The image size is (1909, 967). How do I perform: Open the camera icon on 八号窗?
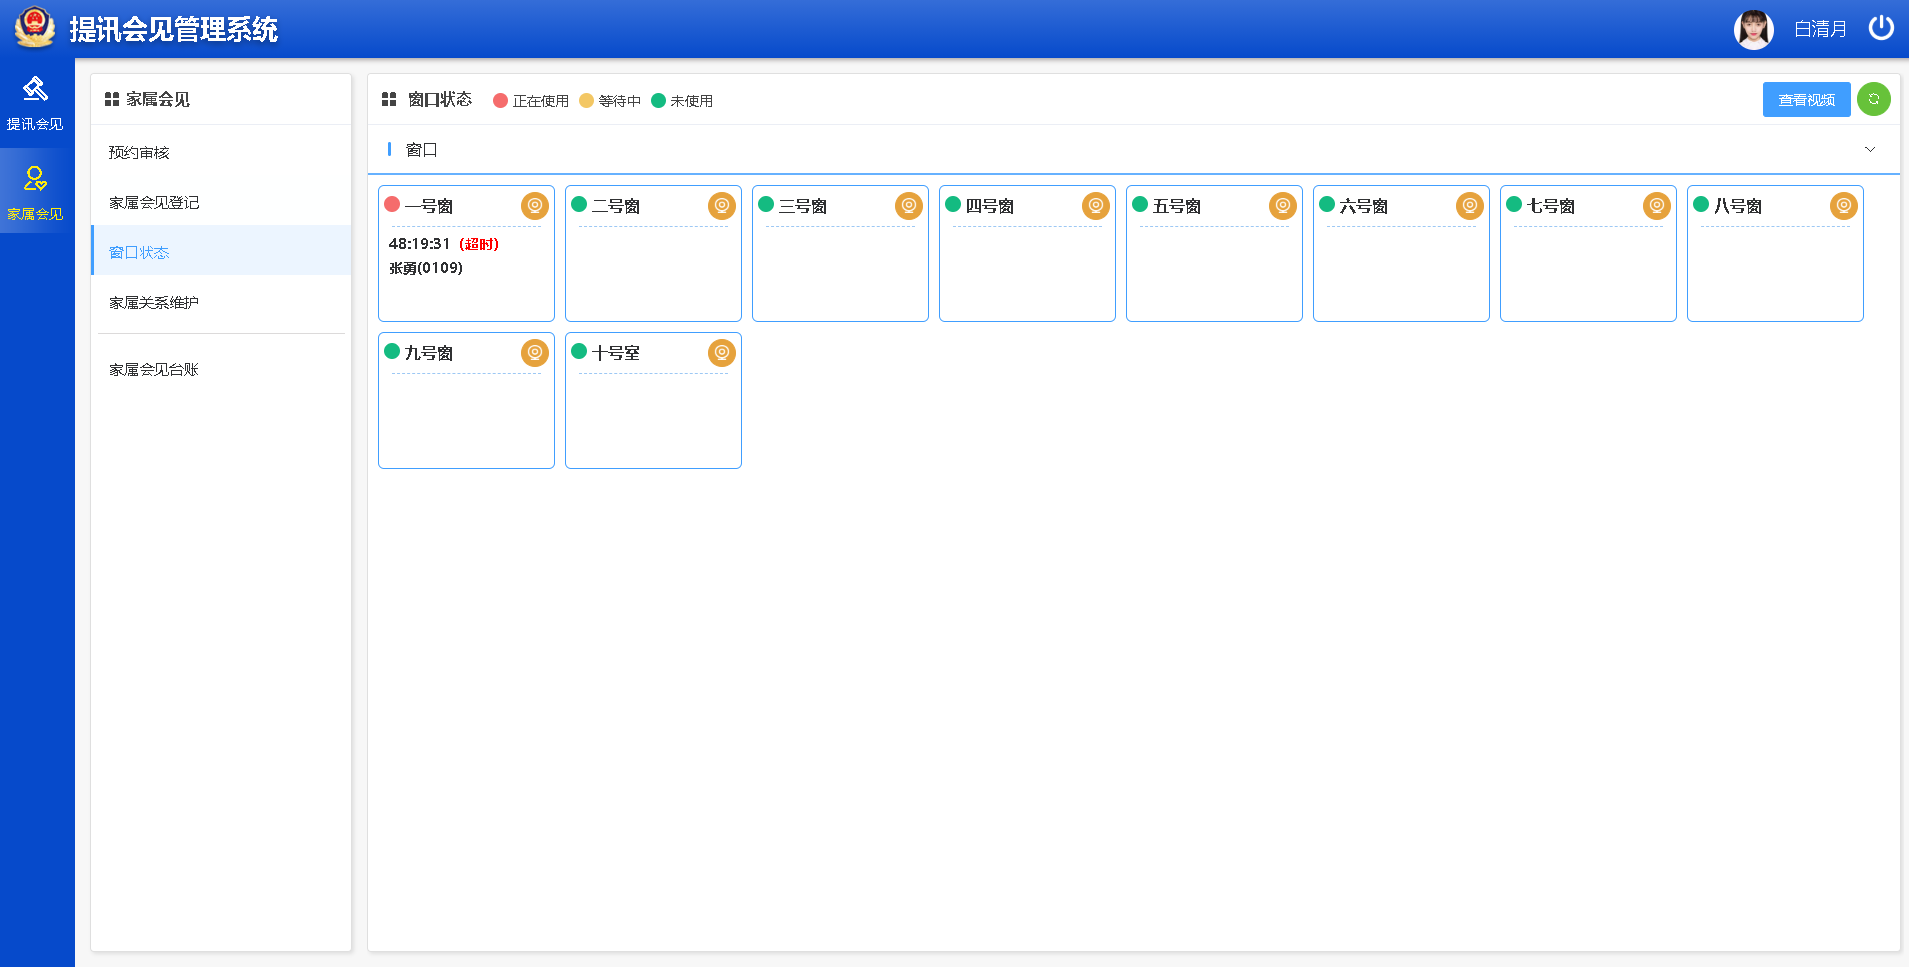click(1844, 206)
